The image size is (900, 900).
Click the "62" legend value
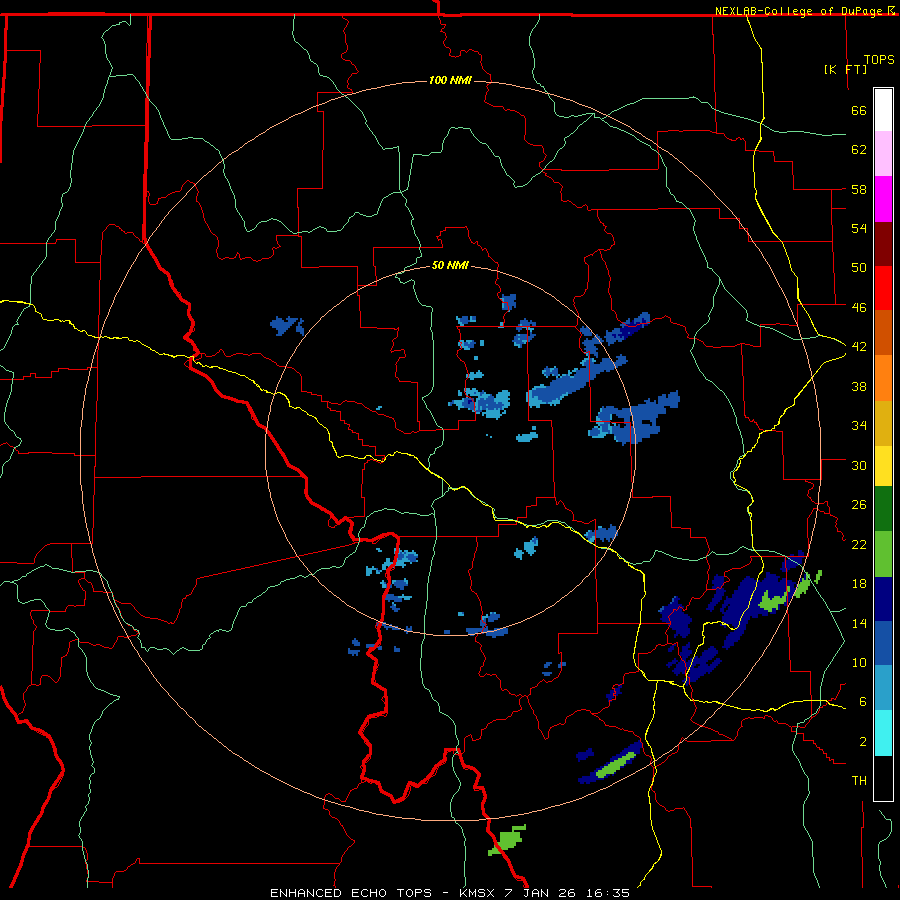[859, 150]
